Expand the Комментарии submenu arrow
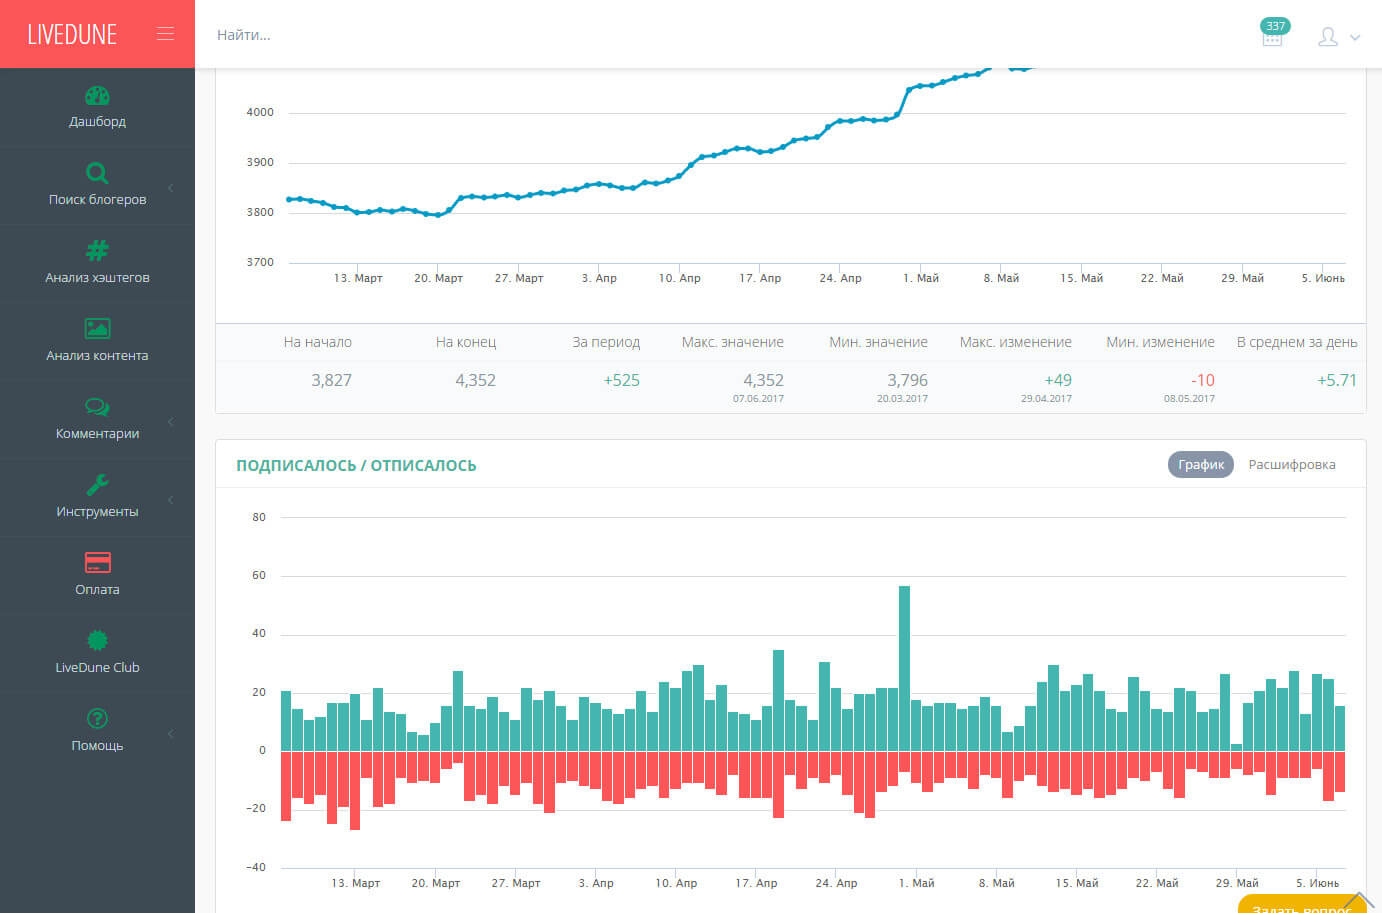The height and width of the screenshot is (913, 1382). point(171,422)
